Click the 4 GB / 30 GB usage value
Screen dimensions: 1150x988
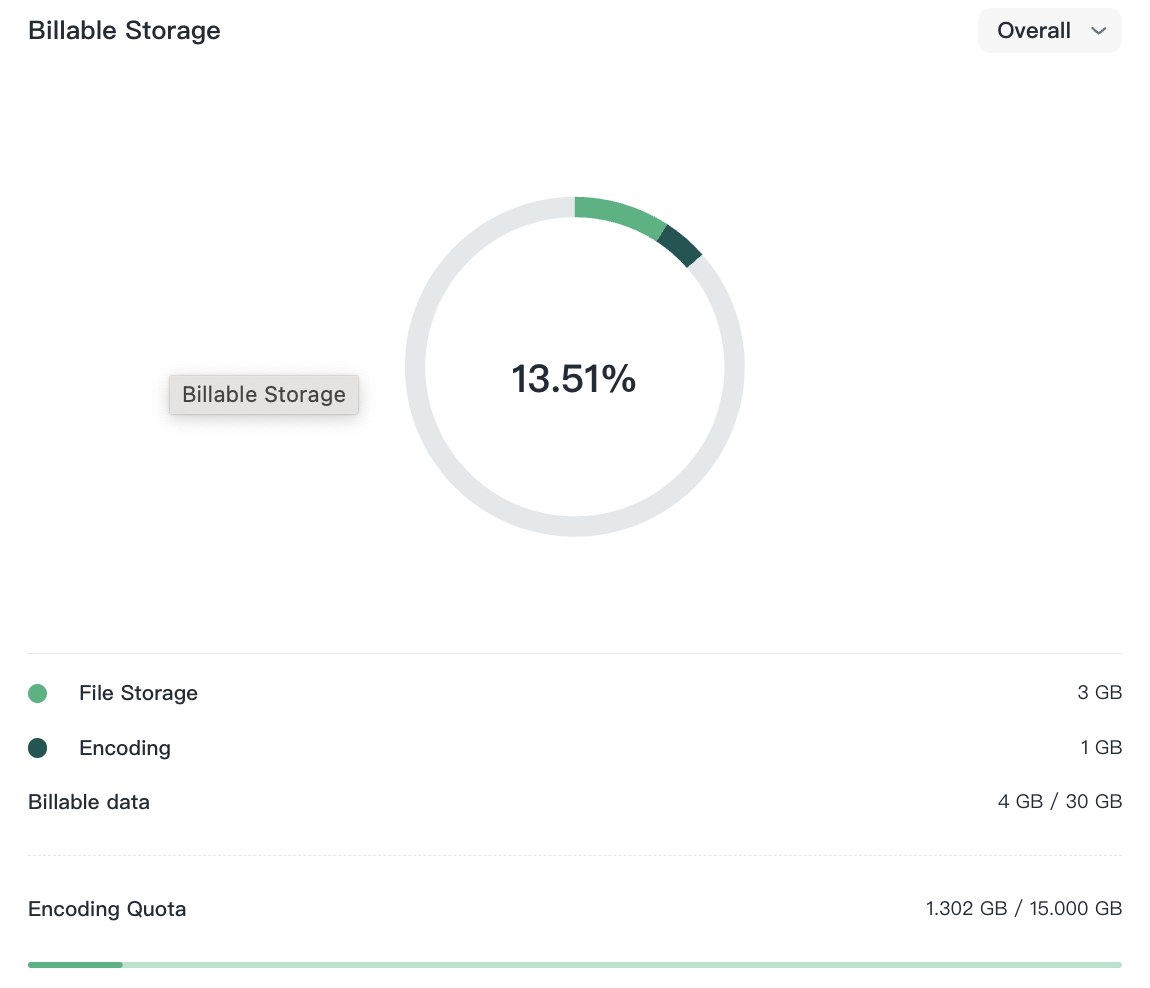pyautogui.click(x=1059, y=802)
